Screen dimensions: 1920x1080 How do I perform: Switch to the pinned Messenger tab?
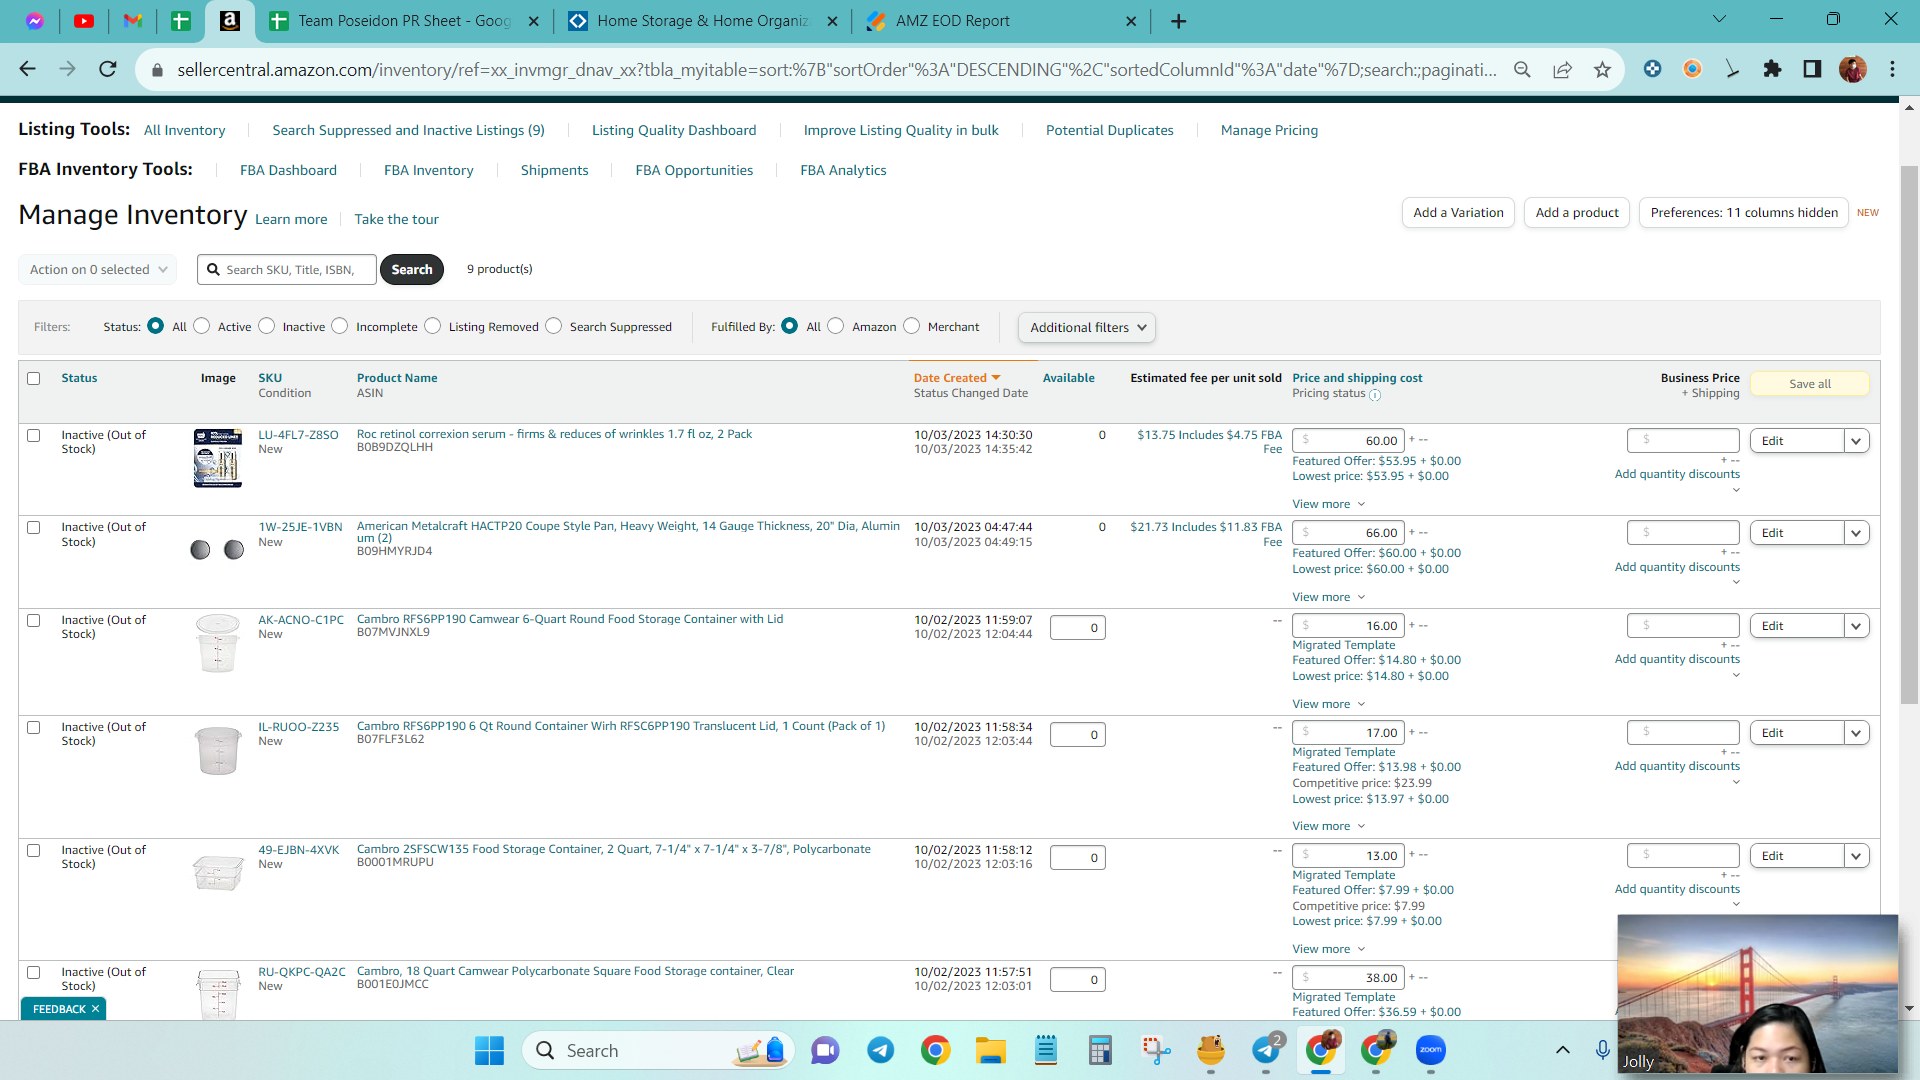click(x=35, y=21)
